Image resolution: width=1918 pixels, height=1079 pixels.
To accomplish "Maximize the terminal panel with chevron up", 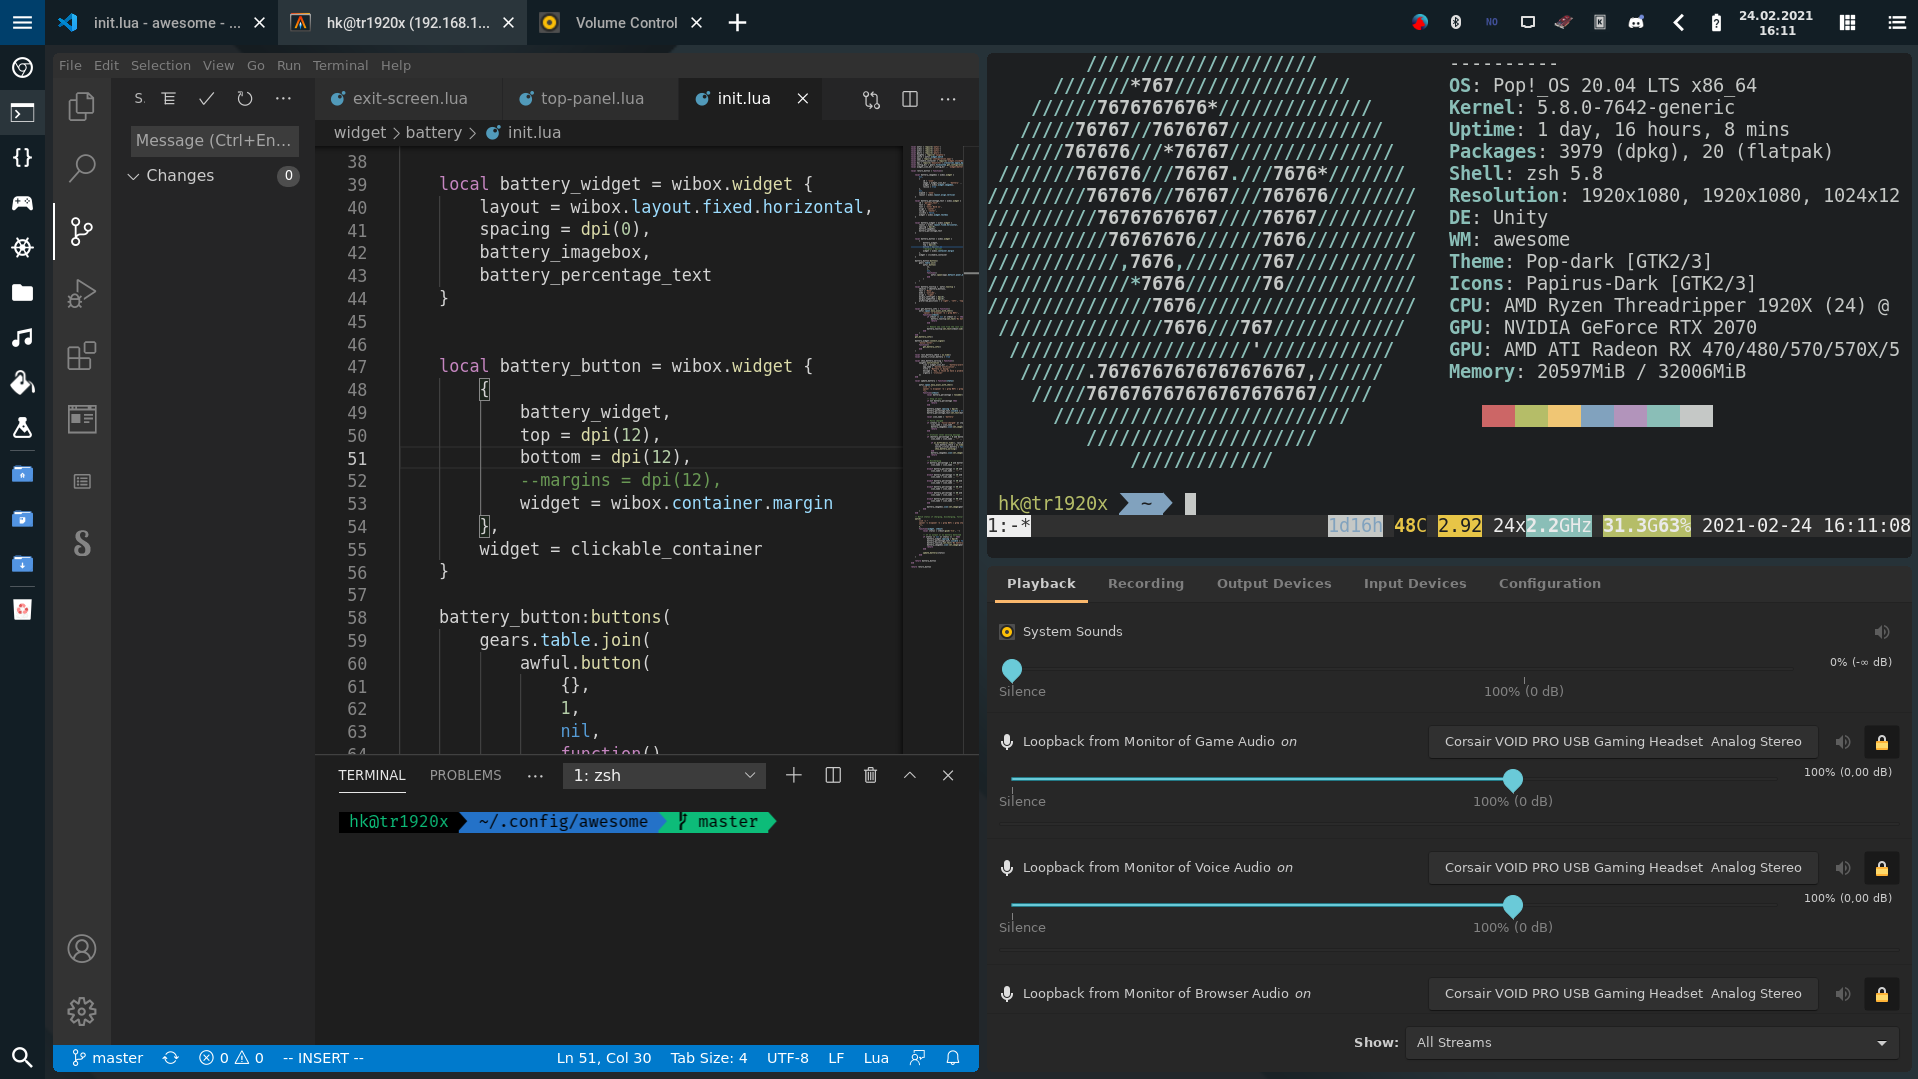I will [x=910, y=775].
